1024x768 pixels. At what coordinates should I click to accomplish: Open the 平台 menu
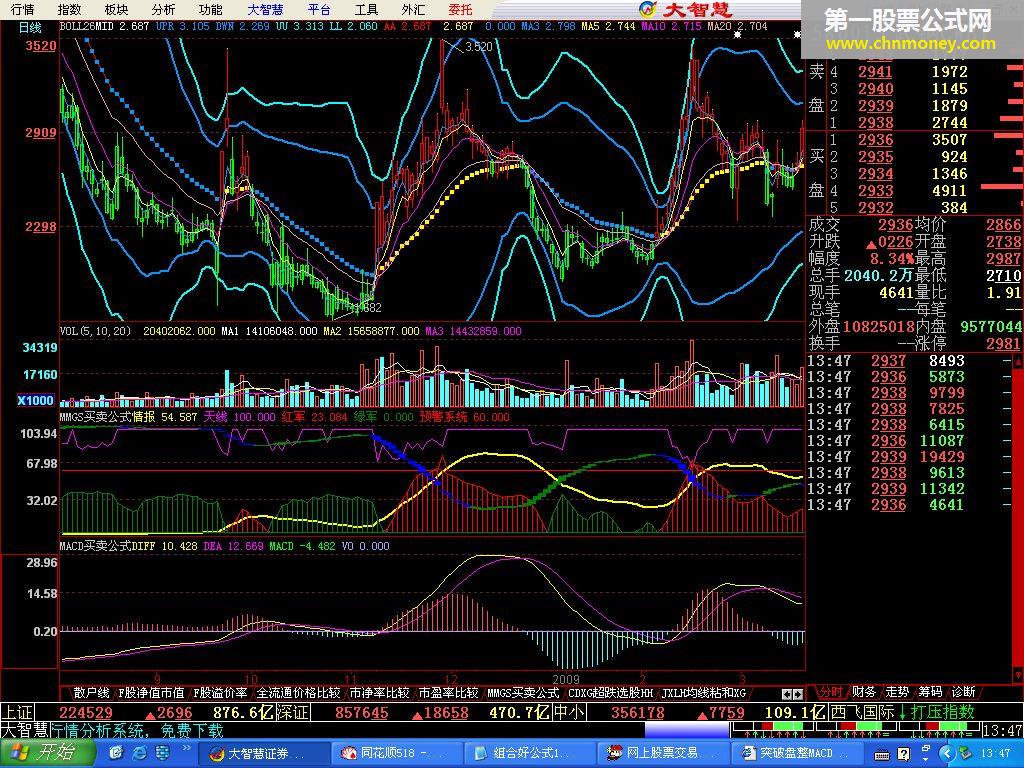(319, 9)
